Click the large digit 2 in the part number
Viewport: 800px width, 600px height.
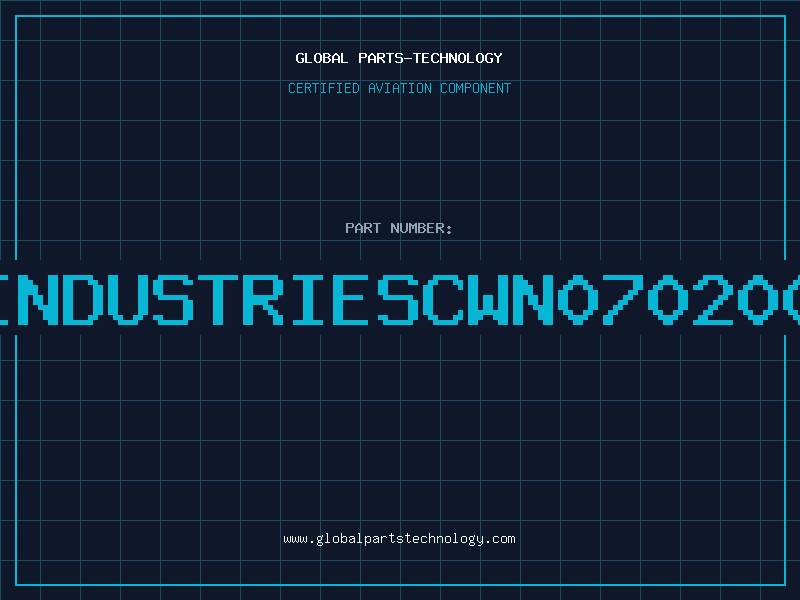point(712,299)
